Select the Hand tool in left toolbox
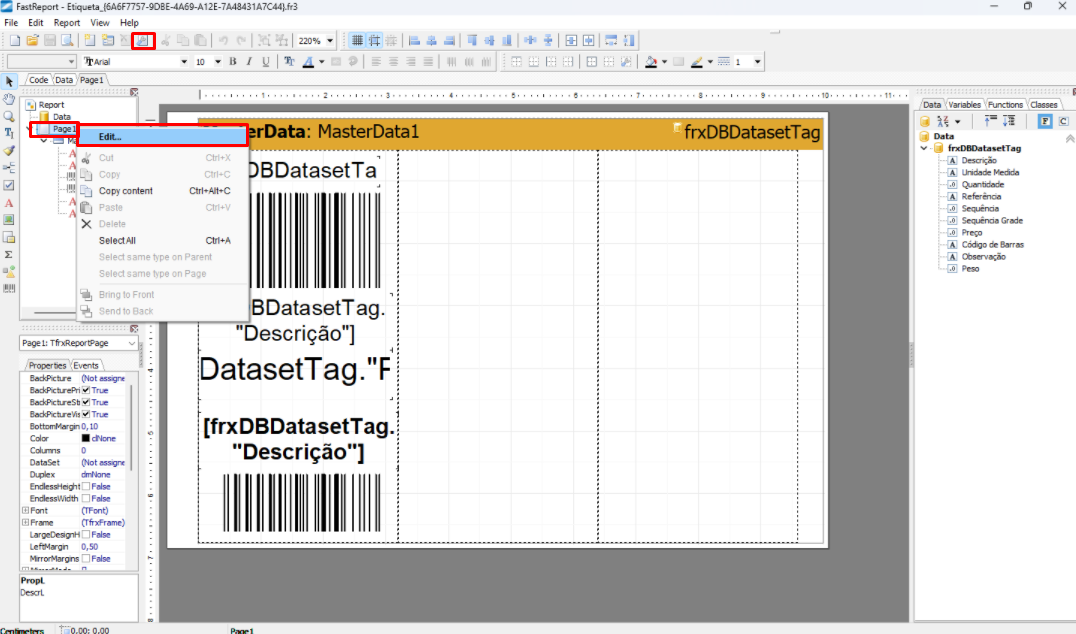 click(x=9, y=98)
